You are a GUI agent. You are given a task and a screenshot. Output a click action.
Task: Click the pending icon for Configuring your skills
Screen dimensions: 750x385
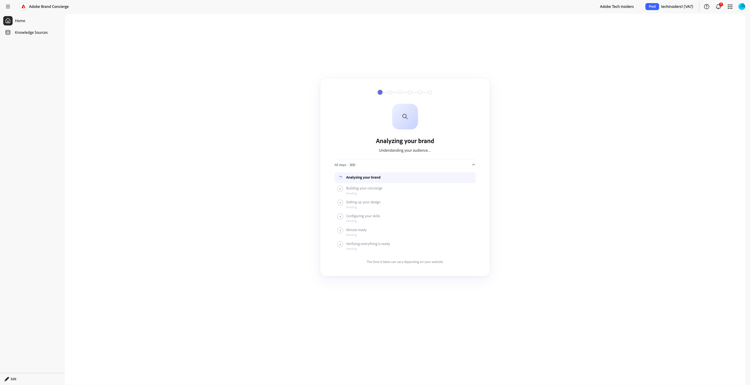pyautogui.click(x=340, y=217)
